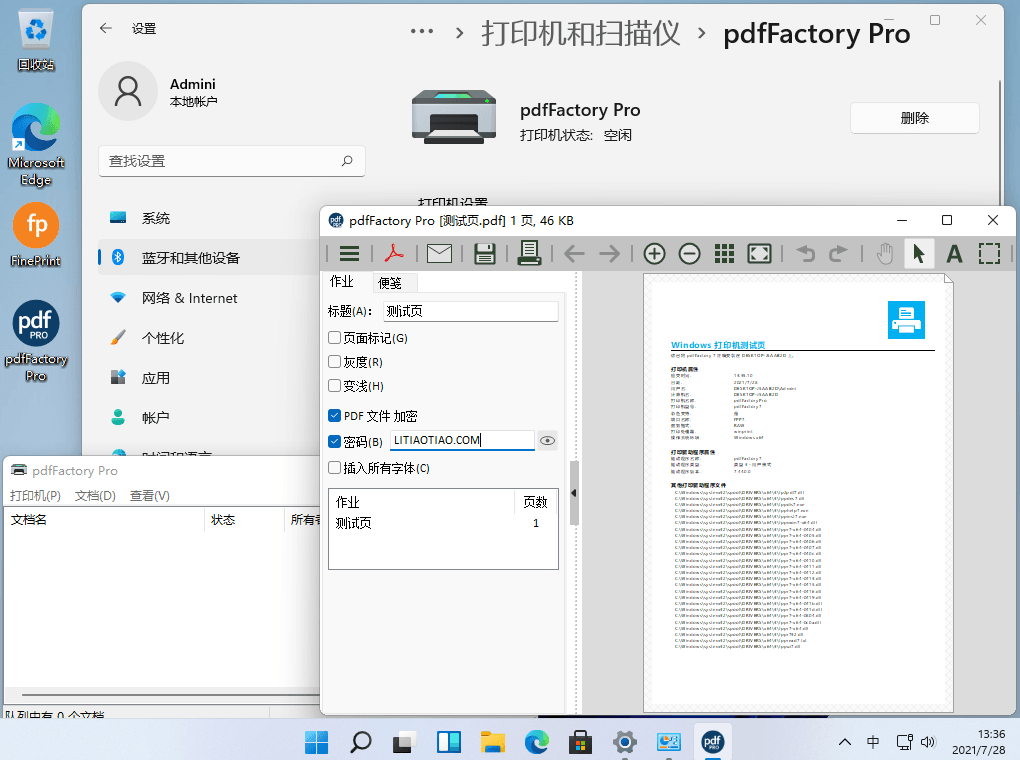Click Settings back arrow button
Screen dimensions: 1020x760
106,28
